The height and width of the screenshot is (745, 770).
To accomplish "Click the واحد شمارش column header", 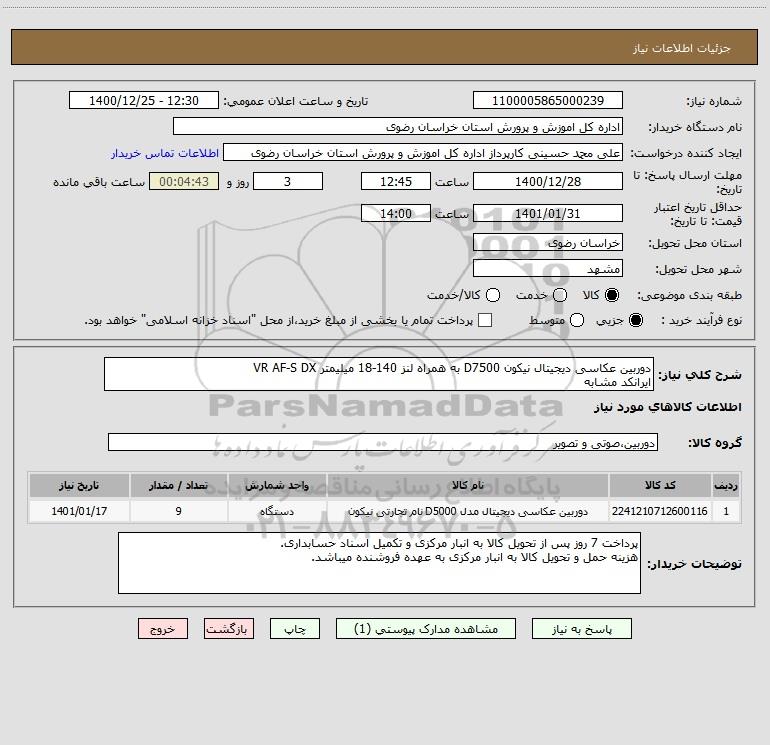I will (277, 485).
